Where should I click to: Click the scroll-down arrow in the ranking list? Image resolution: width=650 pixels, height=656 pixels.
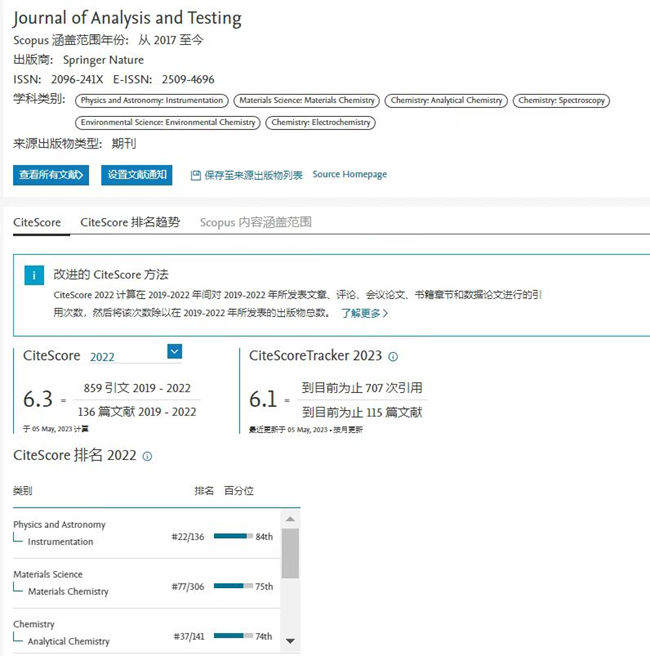coord(290,640)
